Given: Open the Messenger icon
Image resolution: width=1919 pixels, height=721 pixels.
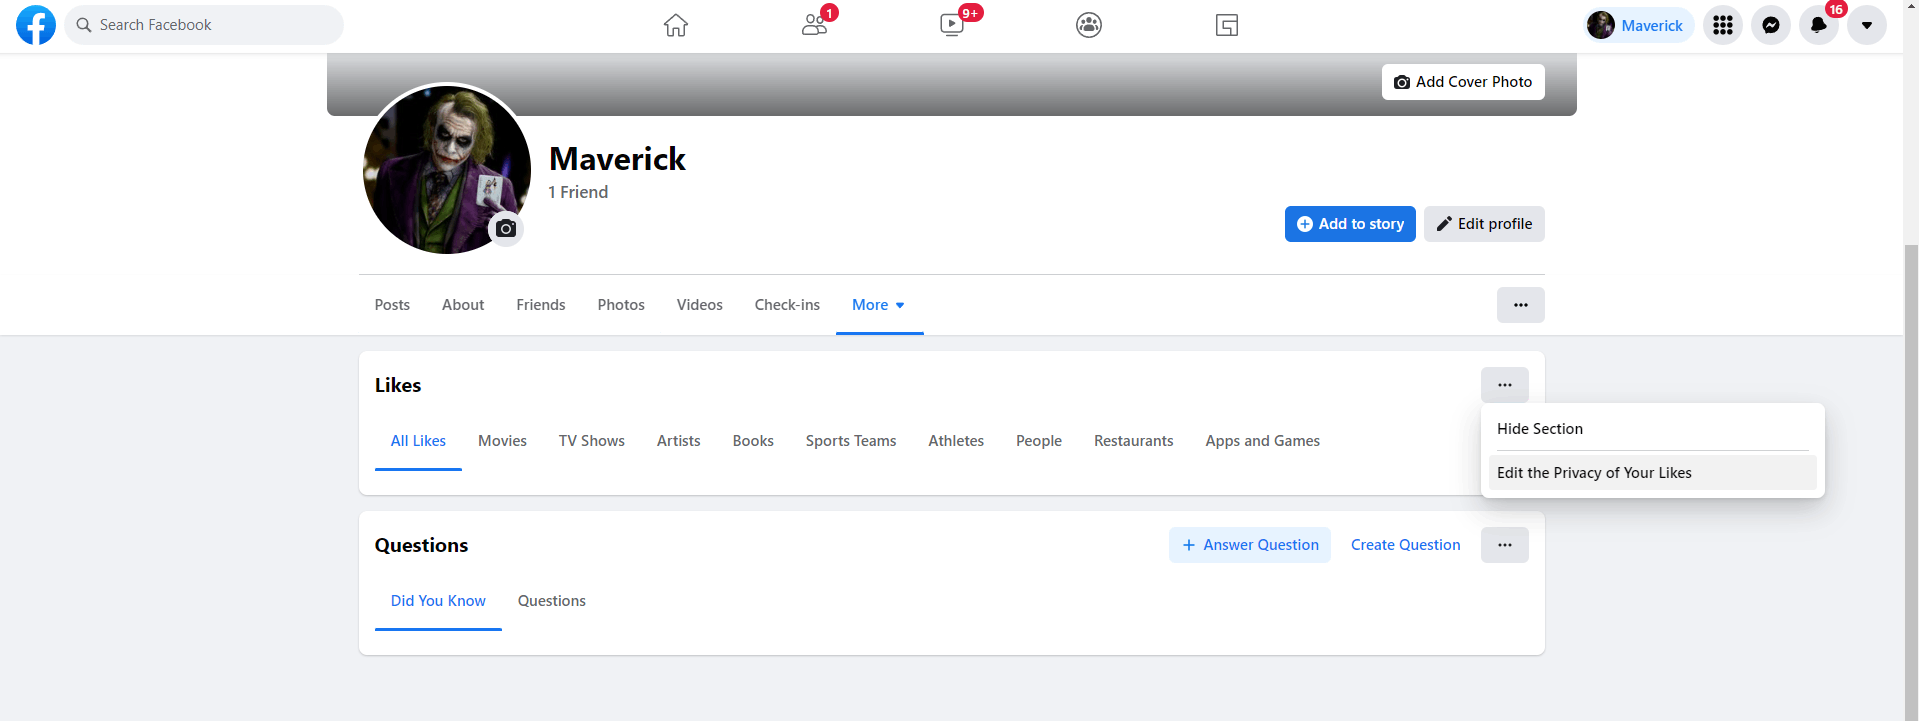Looking at the screenshot, I should tap(1771, 25).
